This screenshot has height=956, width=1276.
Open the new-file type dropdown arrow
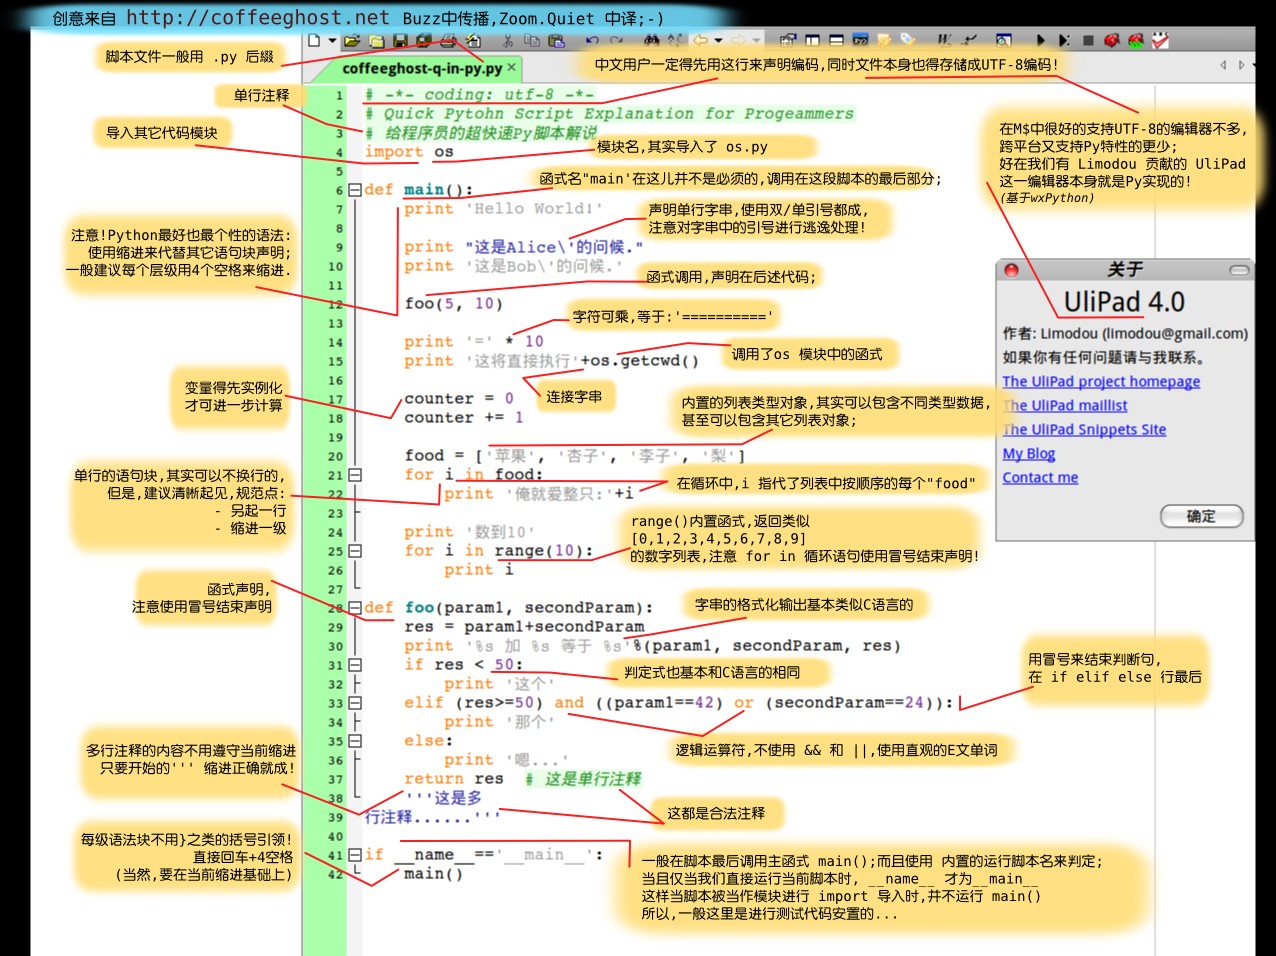[x=333, y=40]
